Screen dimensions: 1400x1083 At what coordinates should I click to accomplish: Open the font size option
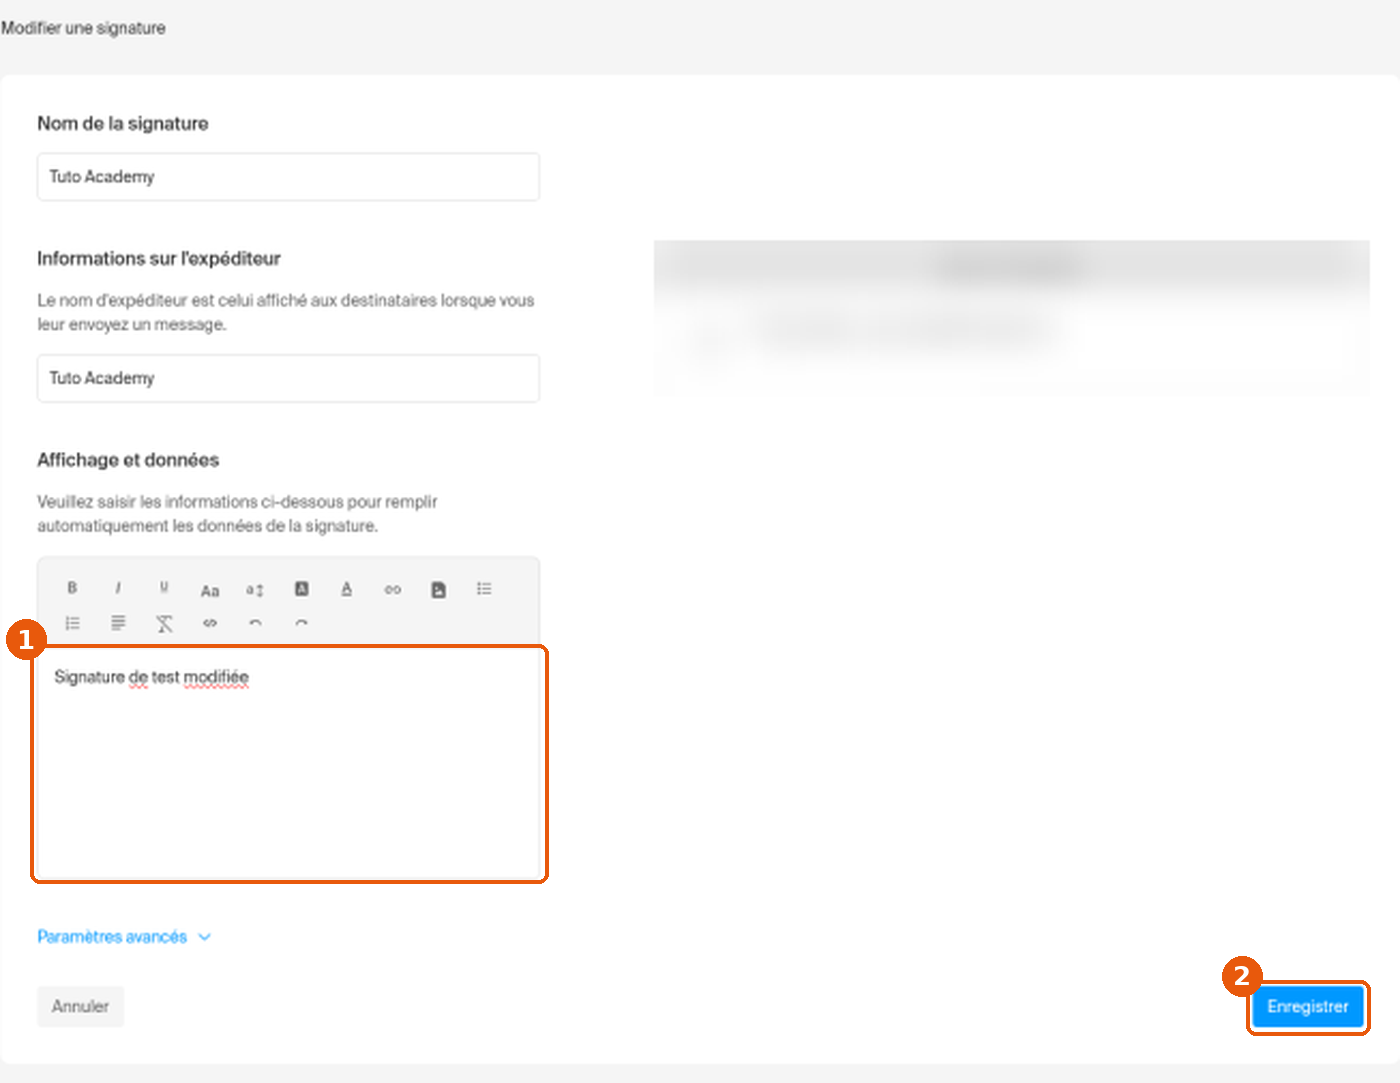tap(255, 590)
